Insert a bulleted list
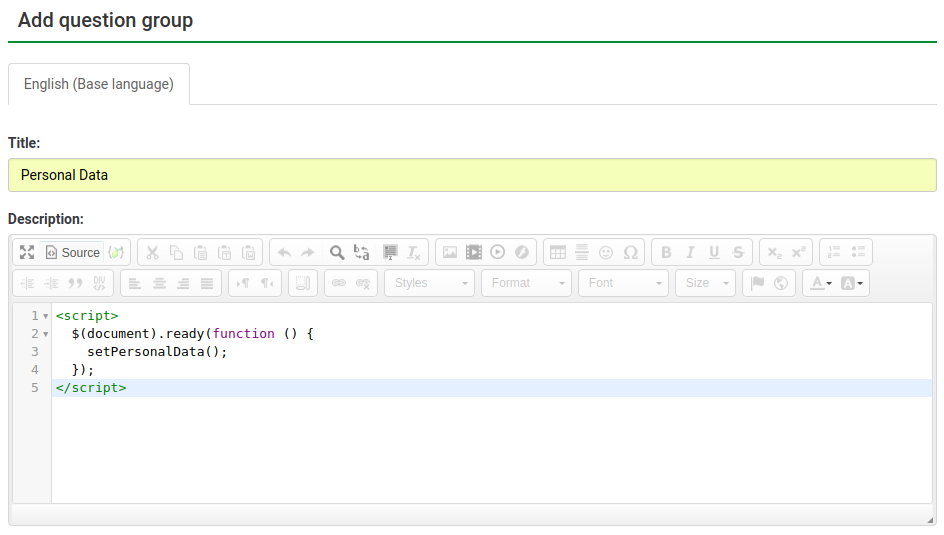This screenshot has height=535, width=944. 858,252
